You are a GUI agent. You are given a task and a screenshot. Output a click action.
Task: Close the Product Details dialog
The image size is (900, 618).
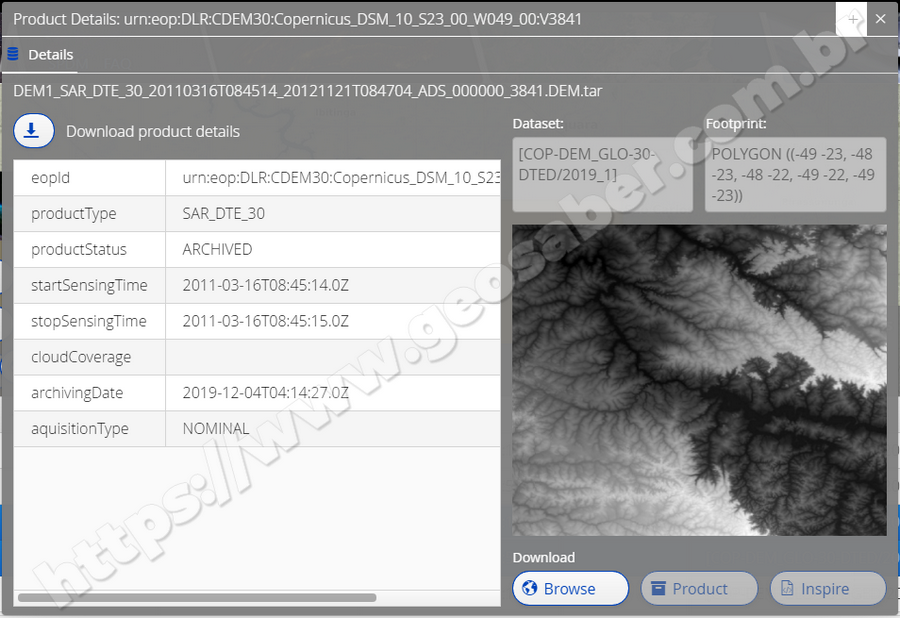click(880, 19)
